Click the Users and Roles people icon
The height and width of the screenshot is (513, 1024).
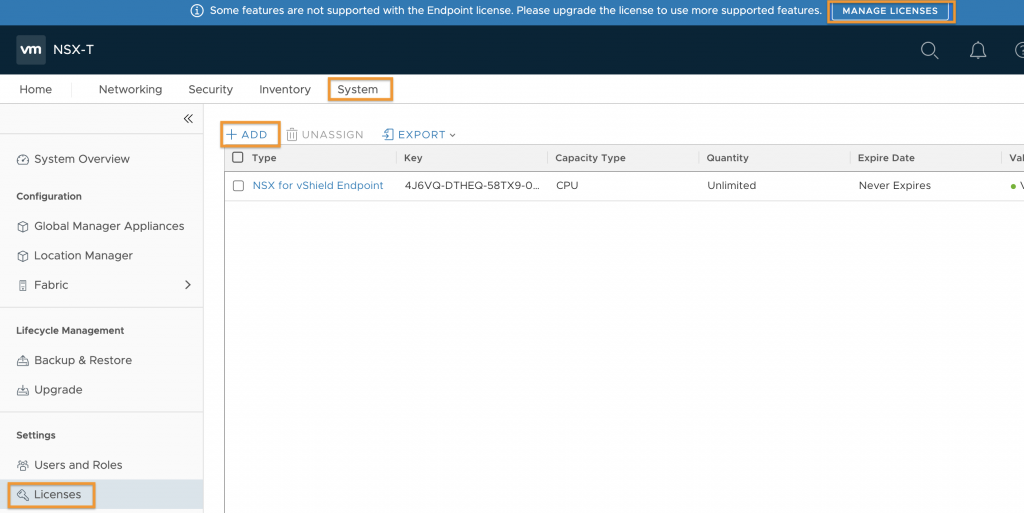pyautogui.click(x=23, y=465)
